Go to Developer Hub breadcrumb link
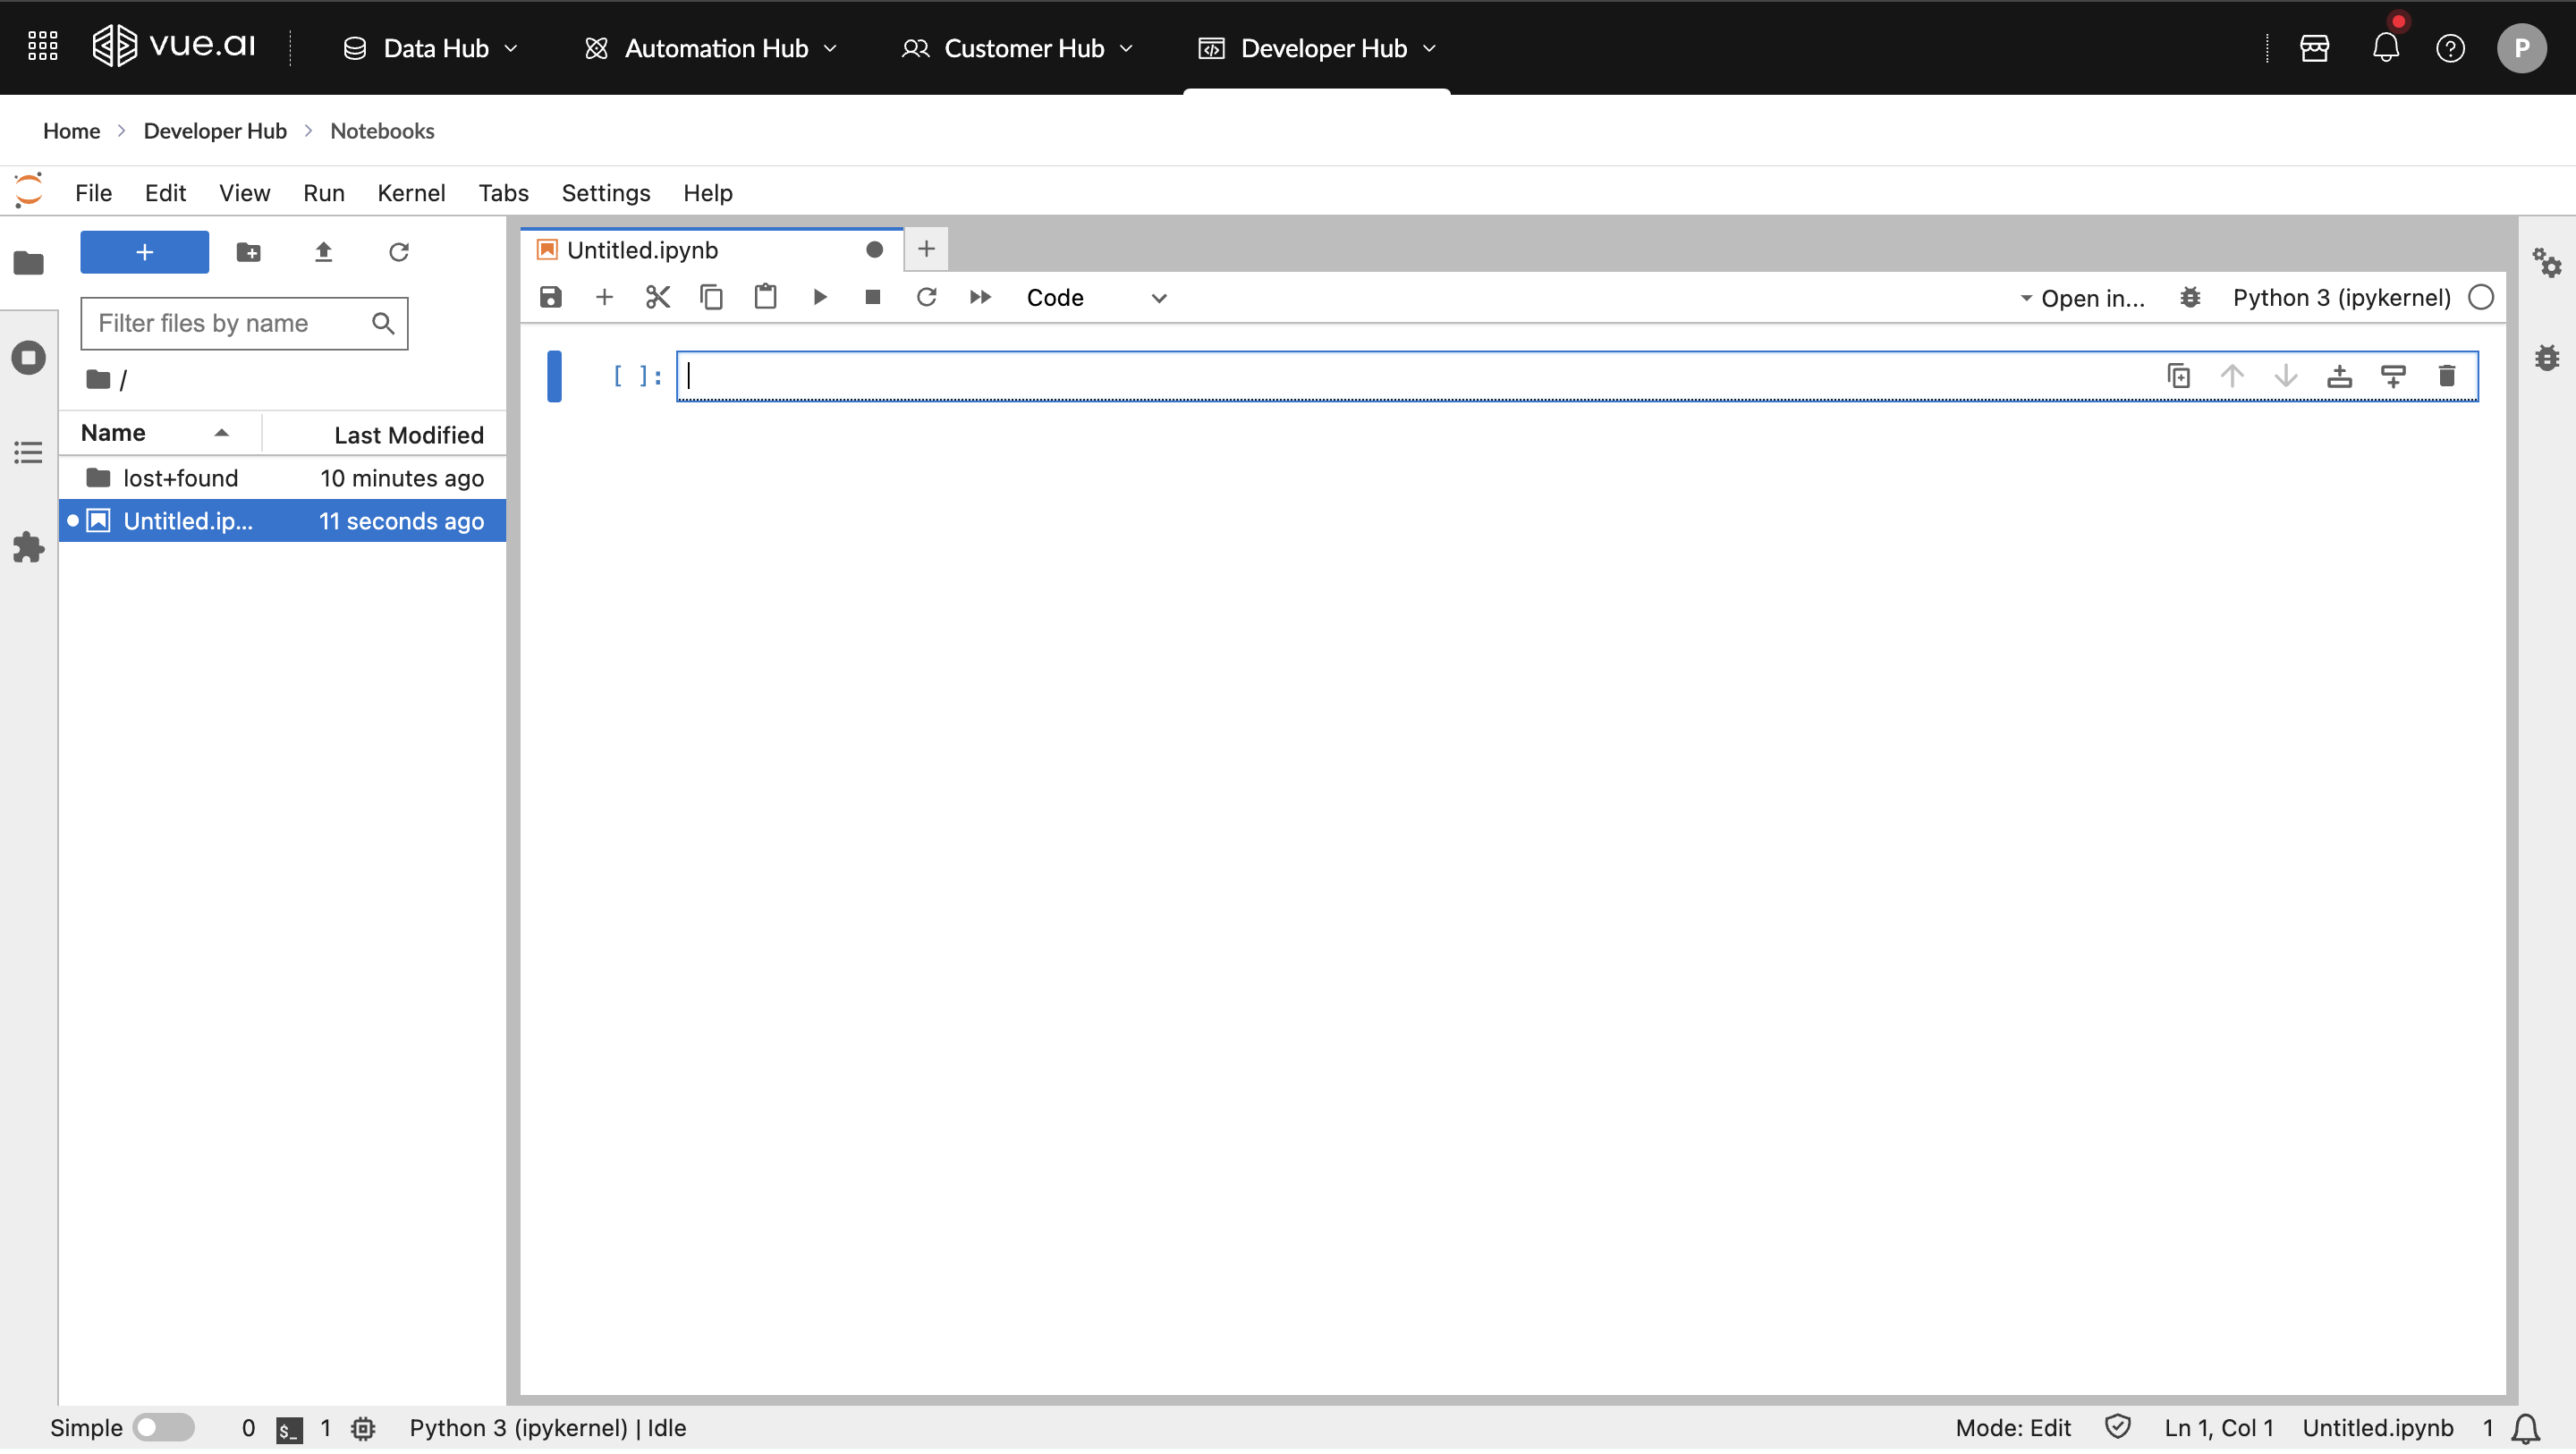This screenshot has width=2576, height=1454. 215,131
